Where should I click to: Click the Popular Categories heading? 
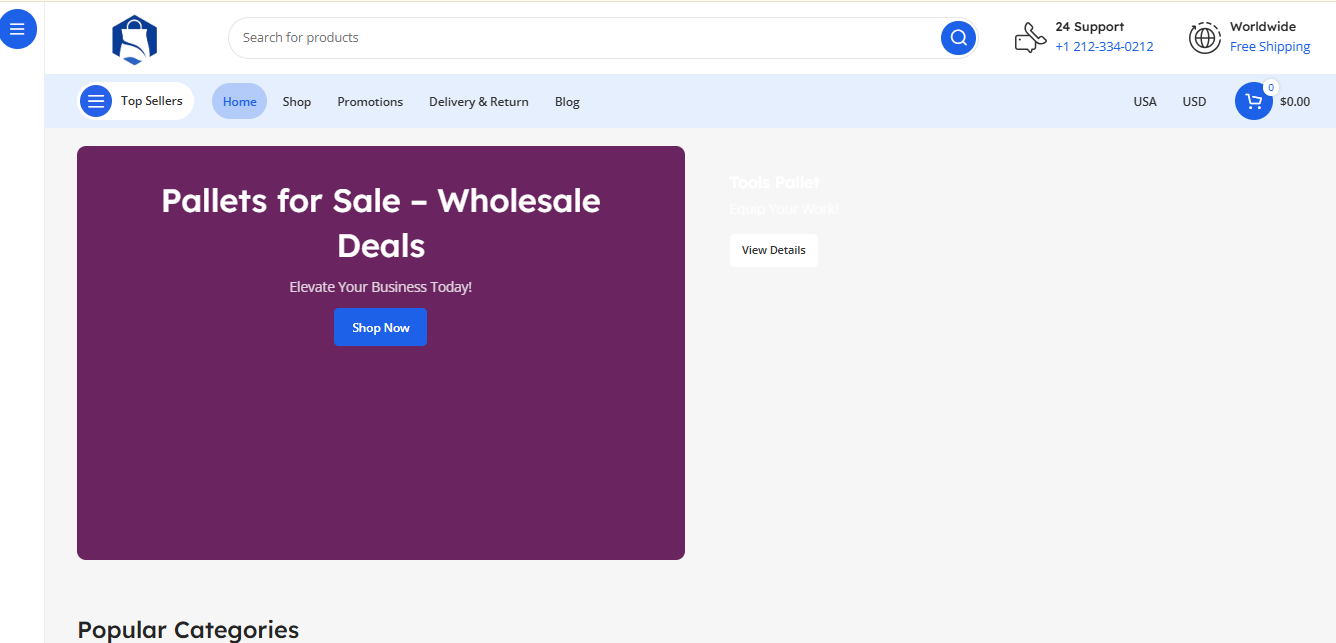(188, 630)
